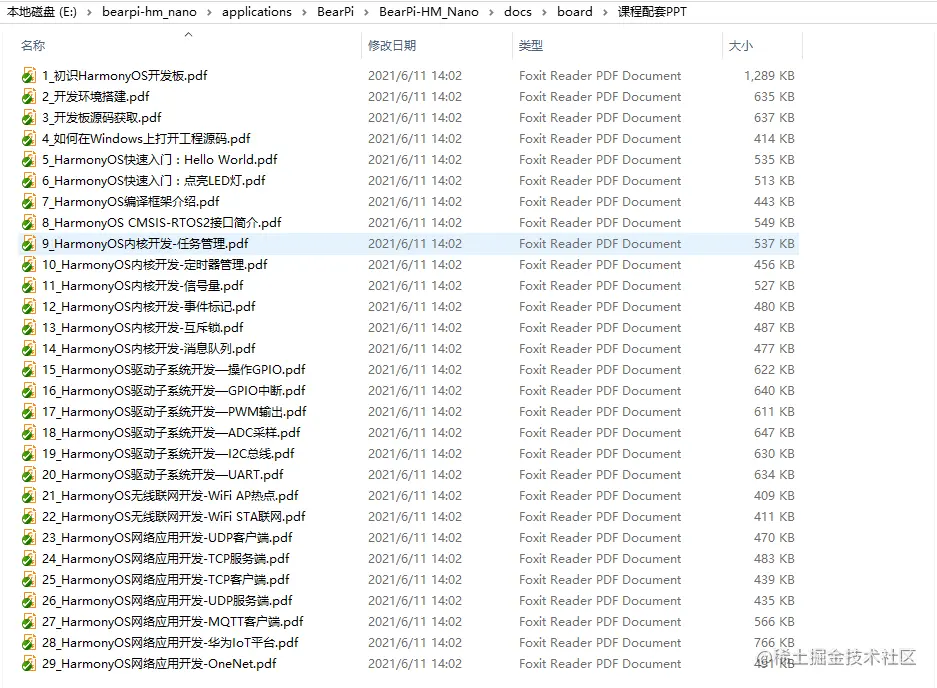The height and width of the screenshot is (688, 937).
Task: Select the icon of 4_如何在Windows上打开工程源码.pdf
Action: (x=29, y=139)
